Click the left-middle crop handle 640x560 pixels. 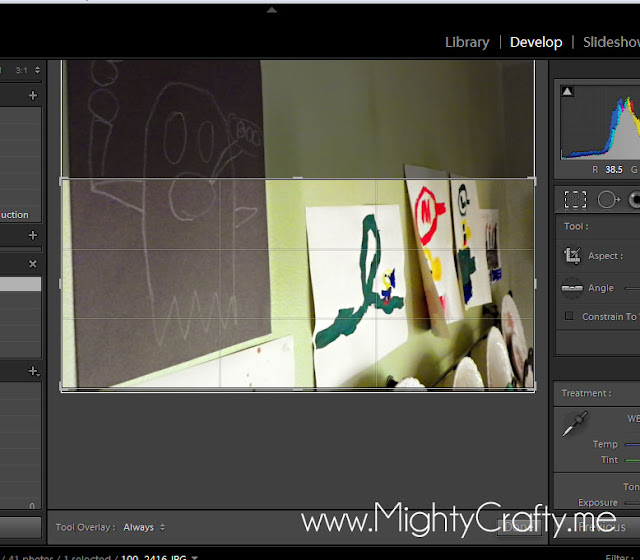60,284
